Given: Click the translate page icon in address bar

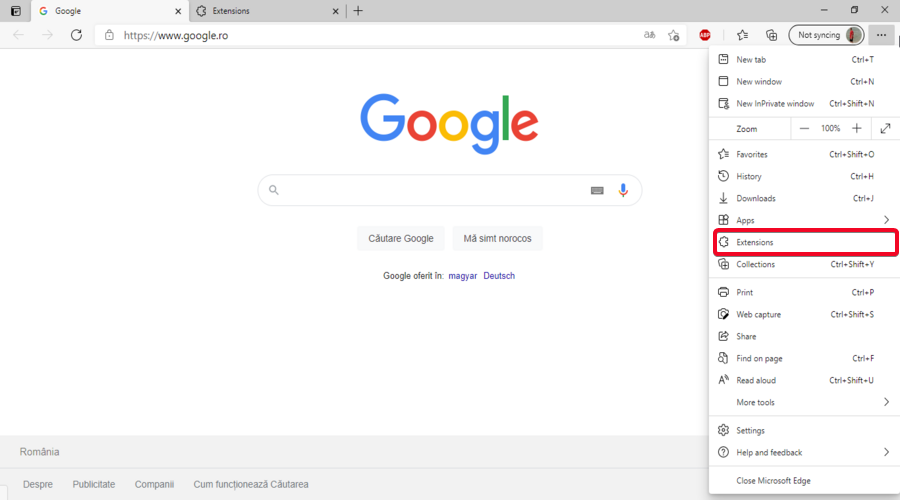Looking at the screenshot, I should pyautogui.click(x=649, y=35).
